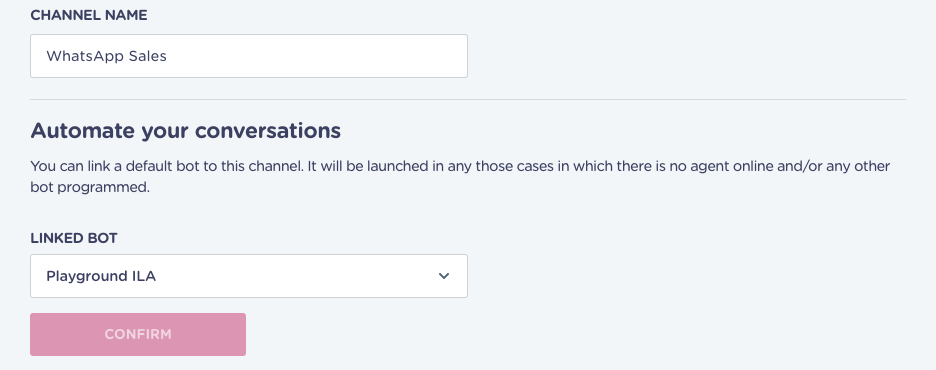
Task: Confirm the linked bot settings
Action: point(138,334)
